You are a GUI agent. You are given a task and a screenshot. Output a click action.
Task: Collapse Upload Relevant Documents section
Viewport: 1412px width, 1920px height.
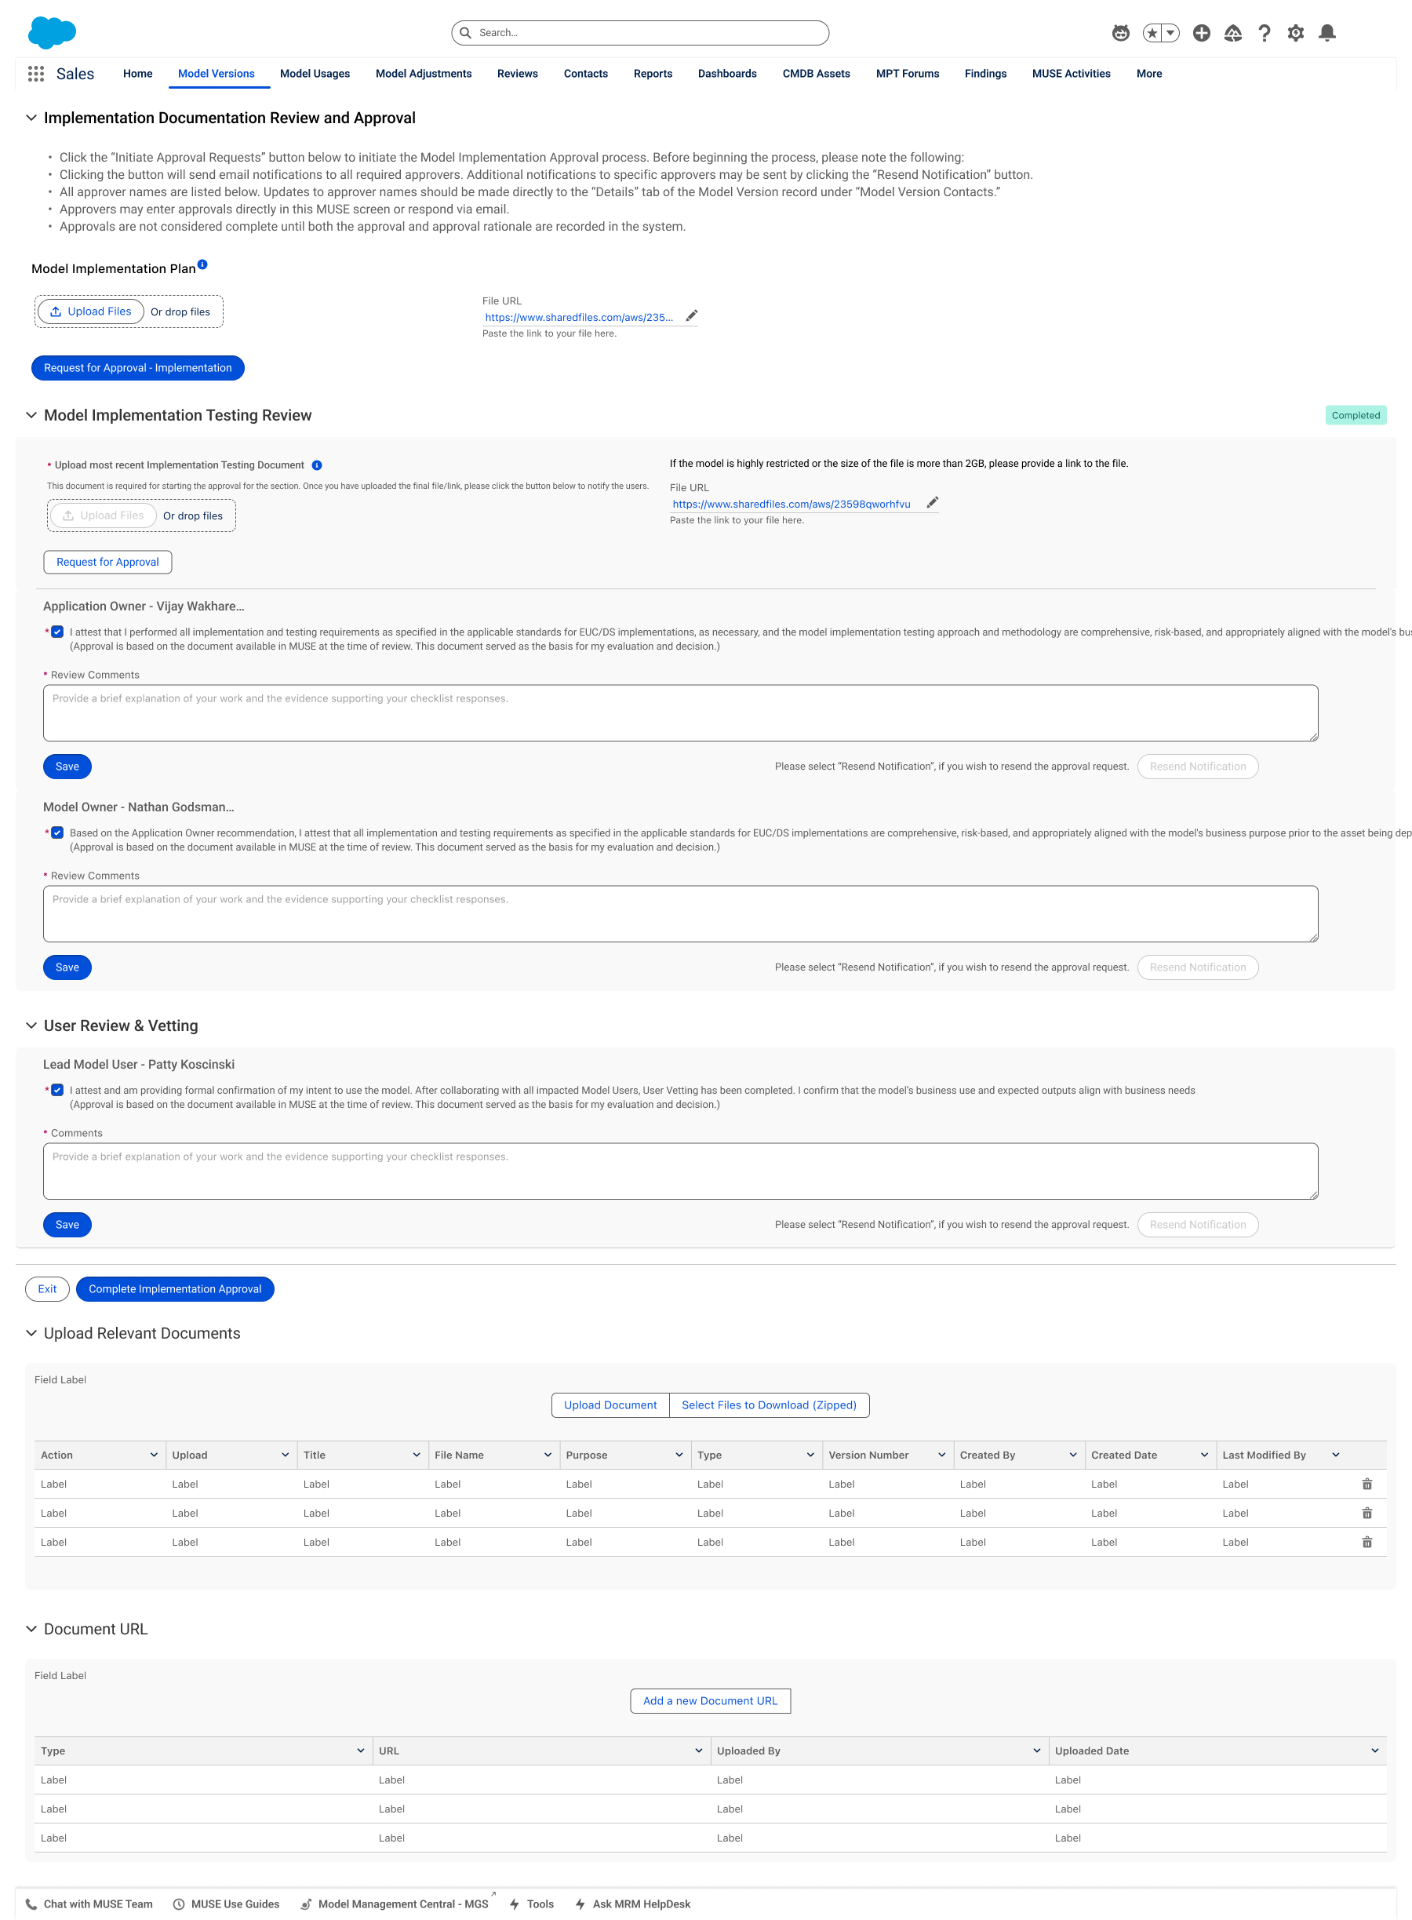tap(31, 1334)
